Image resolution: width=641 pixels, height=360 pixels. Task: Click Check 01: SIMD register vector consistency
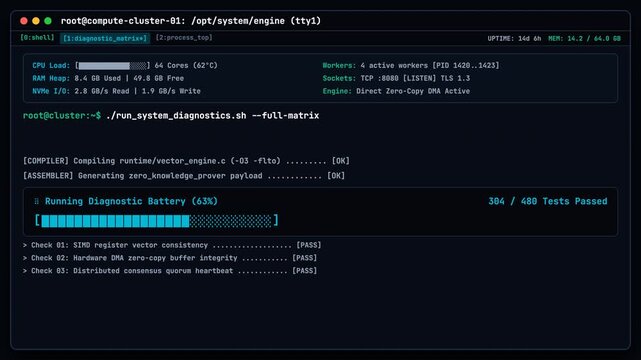172,245
